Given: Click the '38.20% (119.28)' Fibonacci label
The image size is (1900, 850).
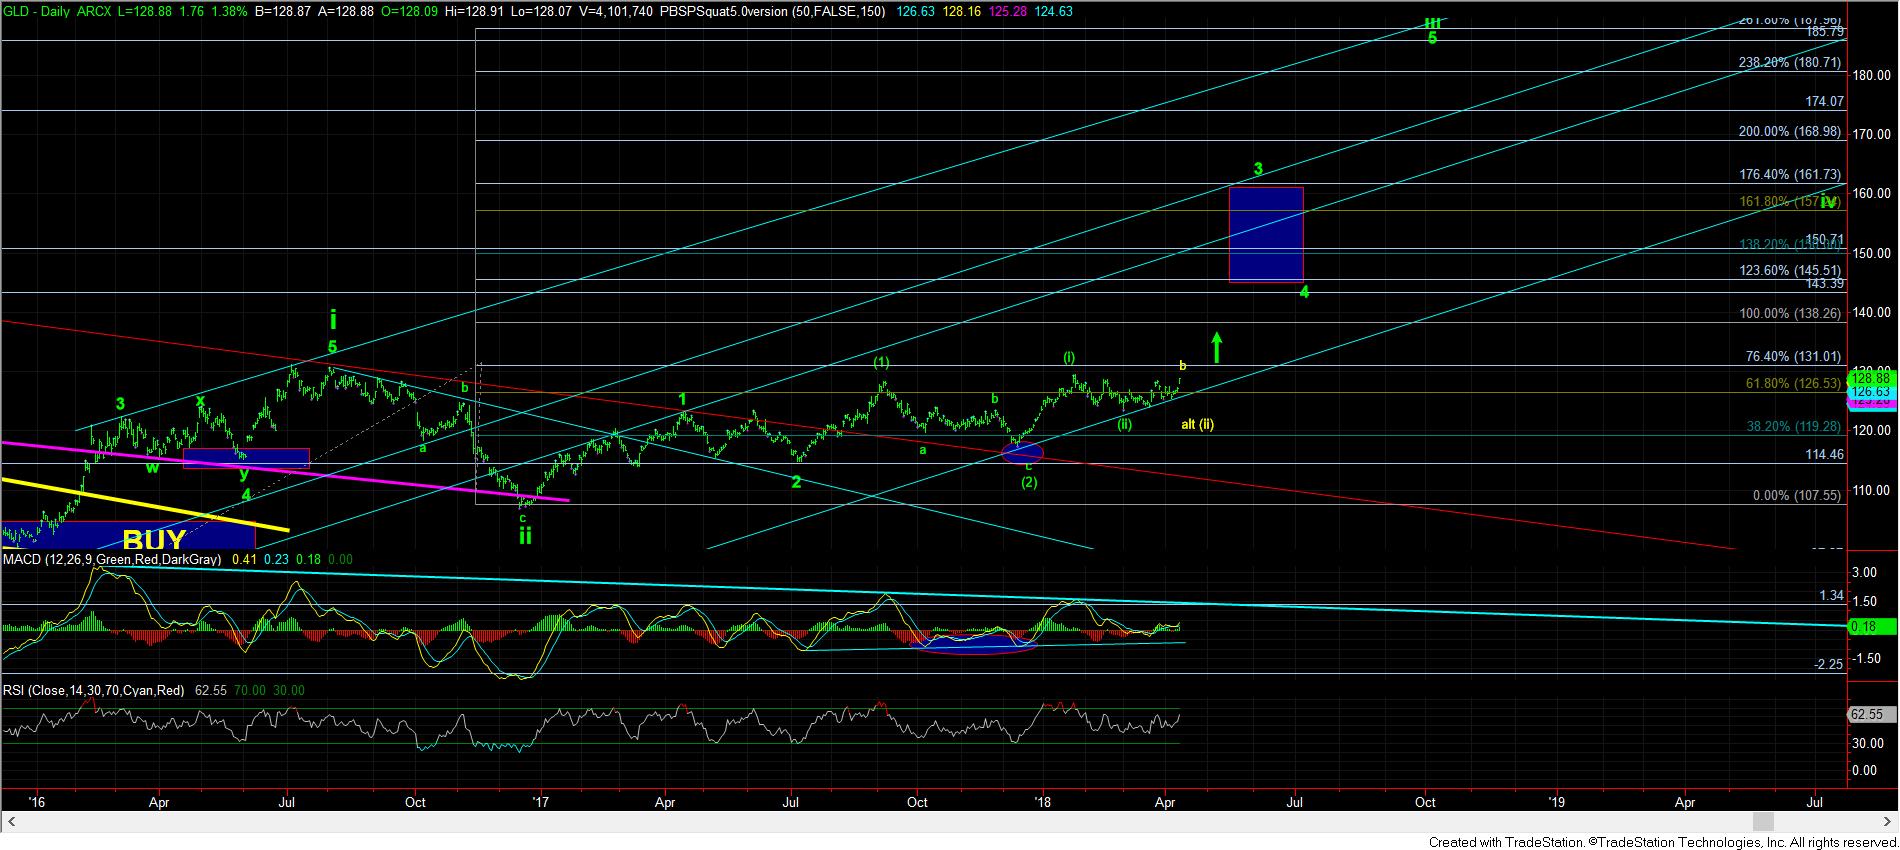Looking at the screenshot, I should [1794, 425].
